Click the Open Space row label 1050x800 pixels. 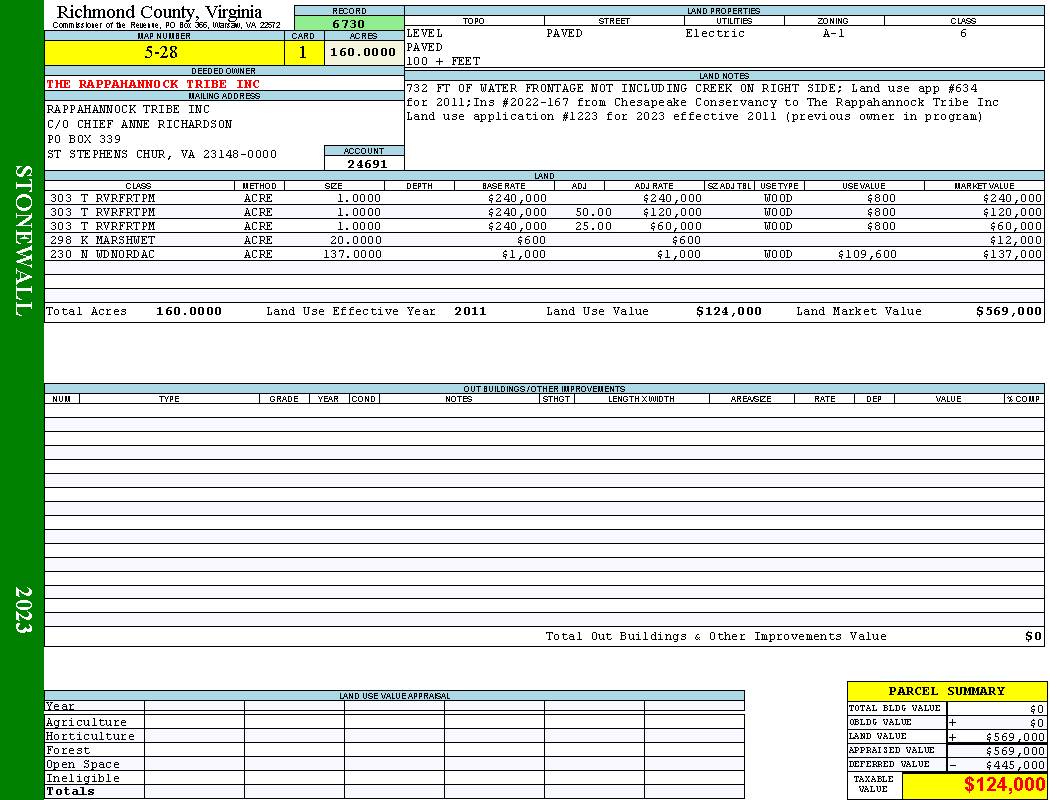[82, 765]
